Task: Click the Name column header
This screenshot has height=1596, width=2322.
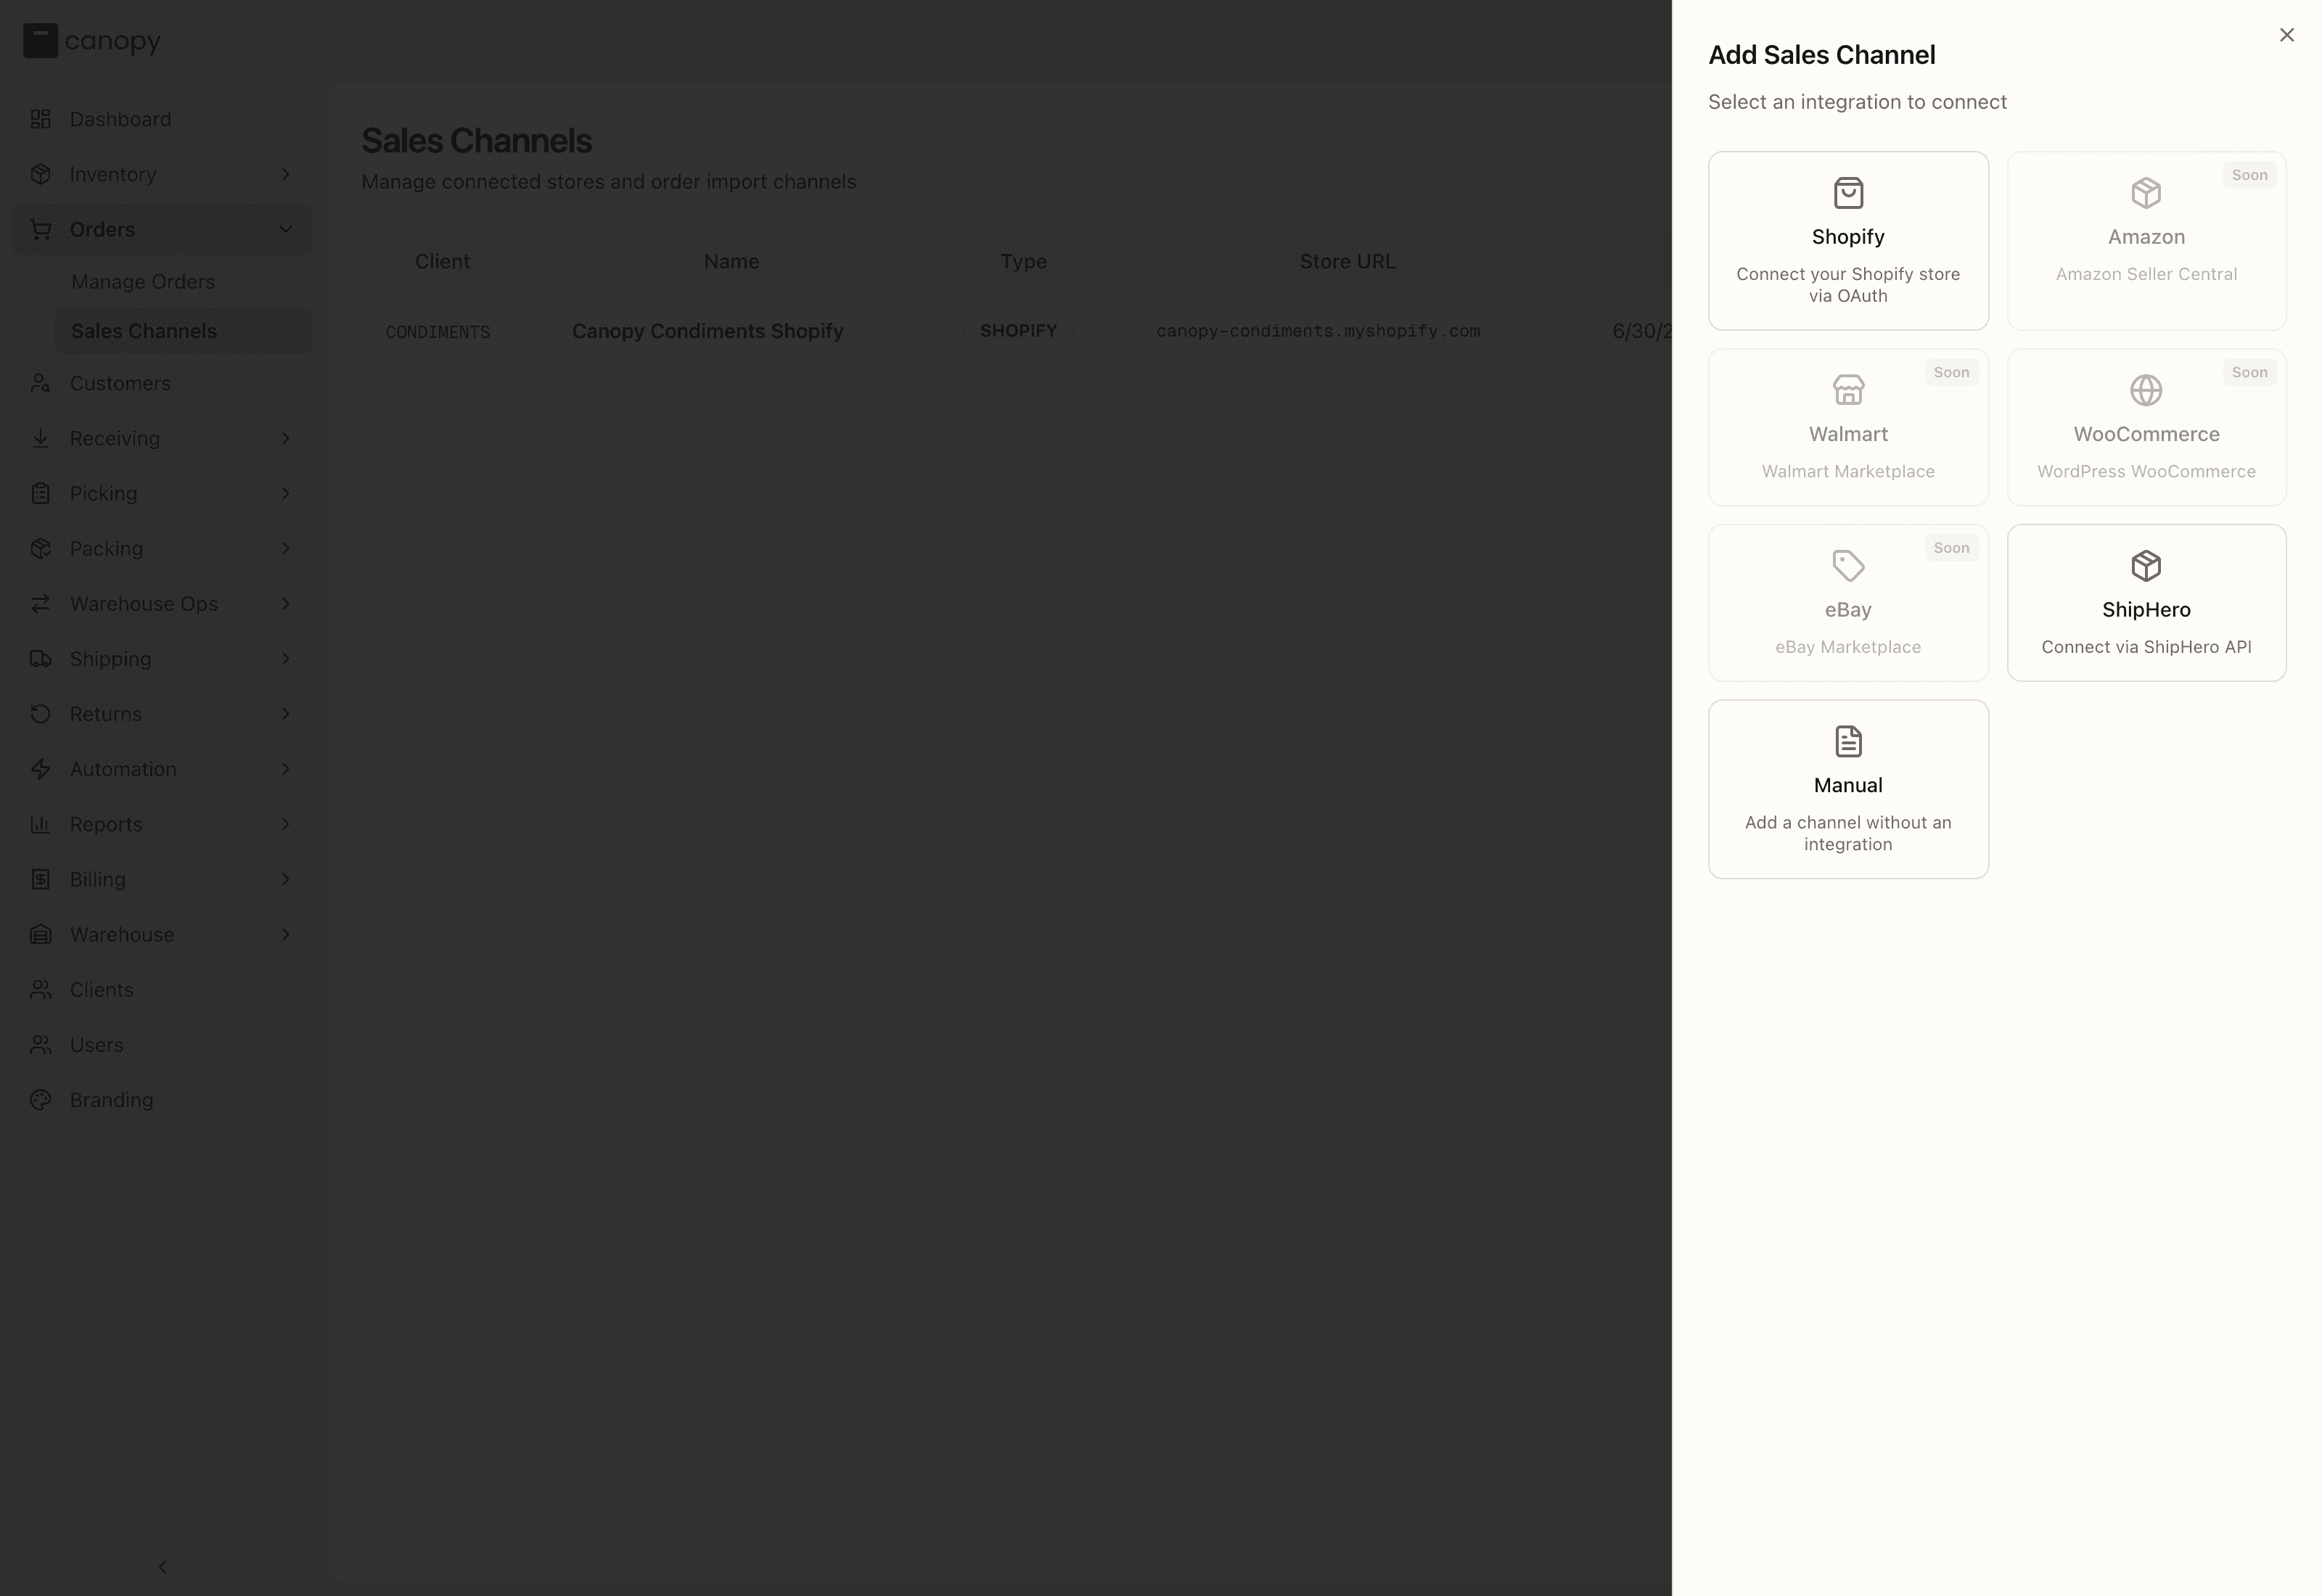Action: (x=731, y=261)
